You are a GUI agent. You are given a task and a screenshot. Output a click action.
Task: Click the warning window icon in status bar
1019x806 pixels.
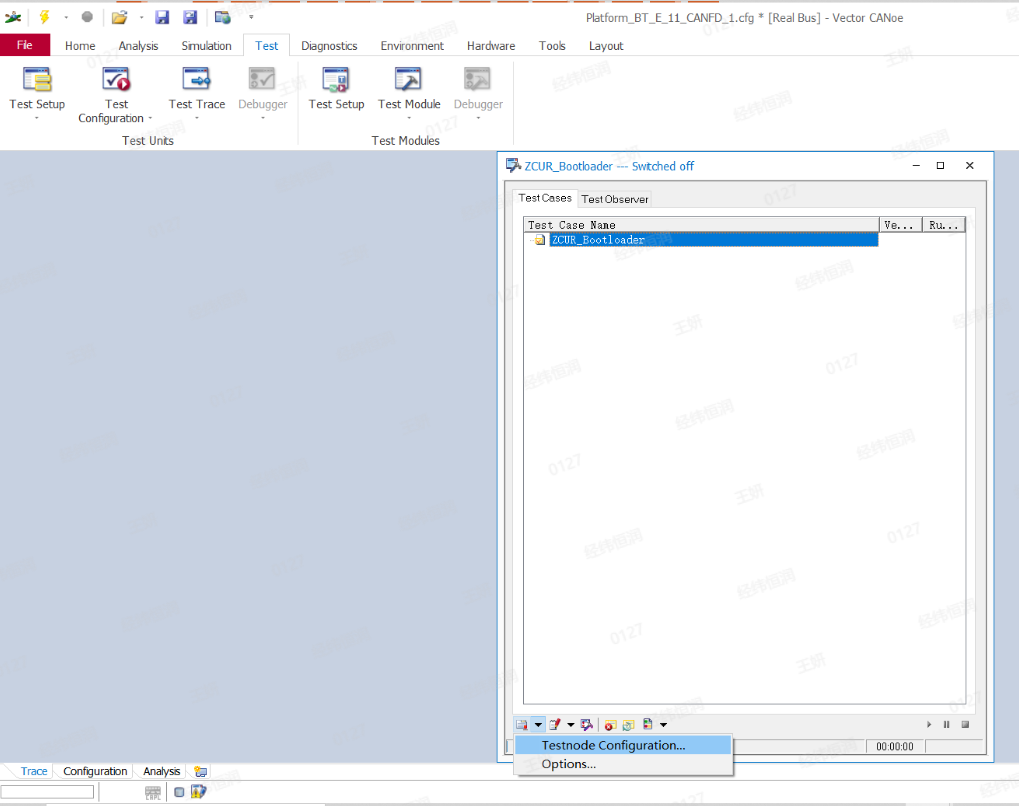(198, 791)
